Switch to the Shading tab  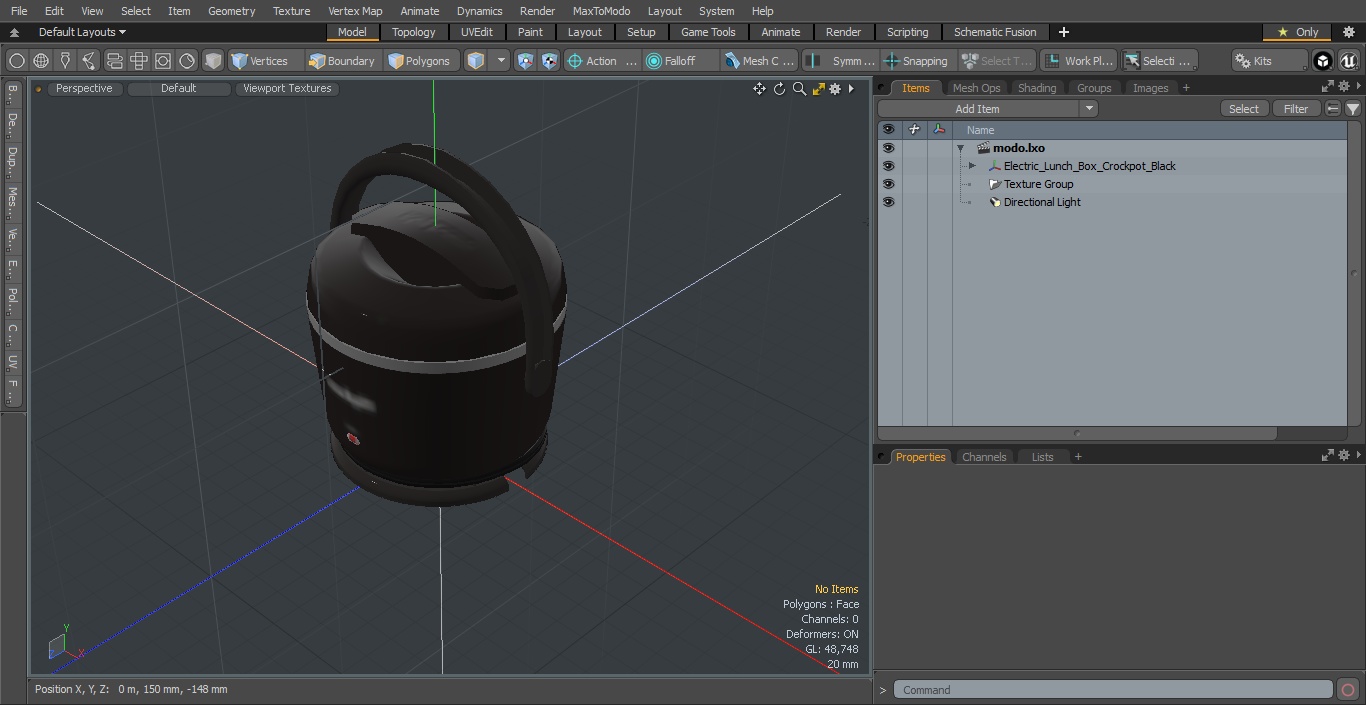pyautogui.click(x=1036, y=88)
